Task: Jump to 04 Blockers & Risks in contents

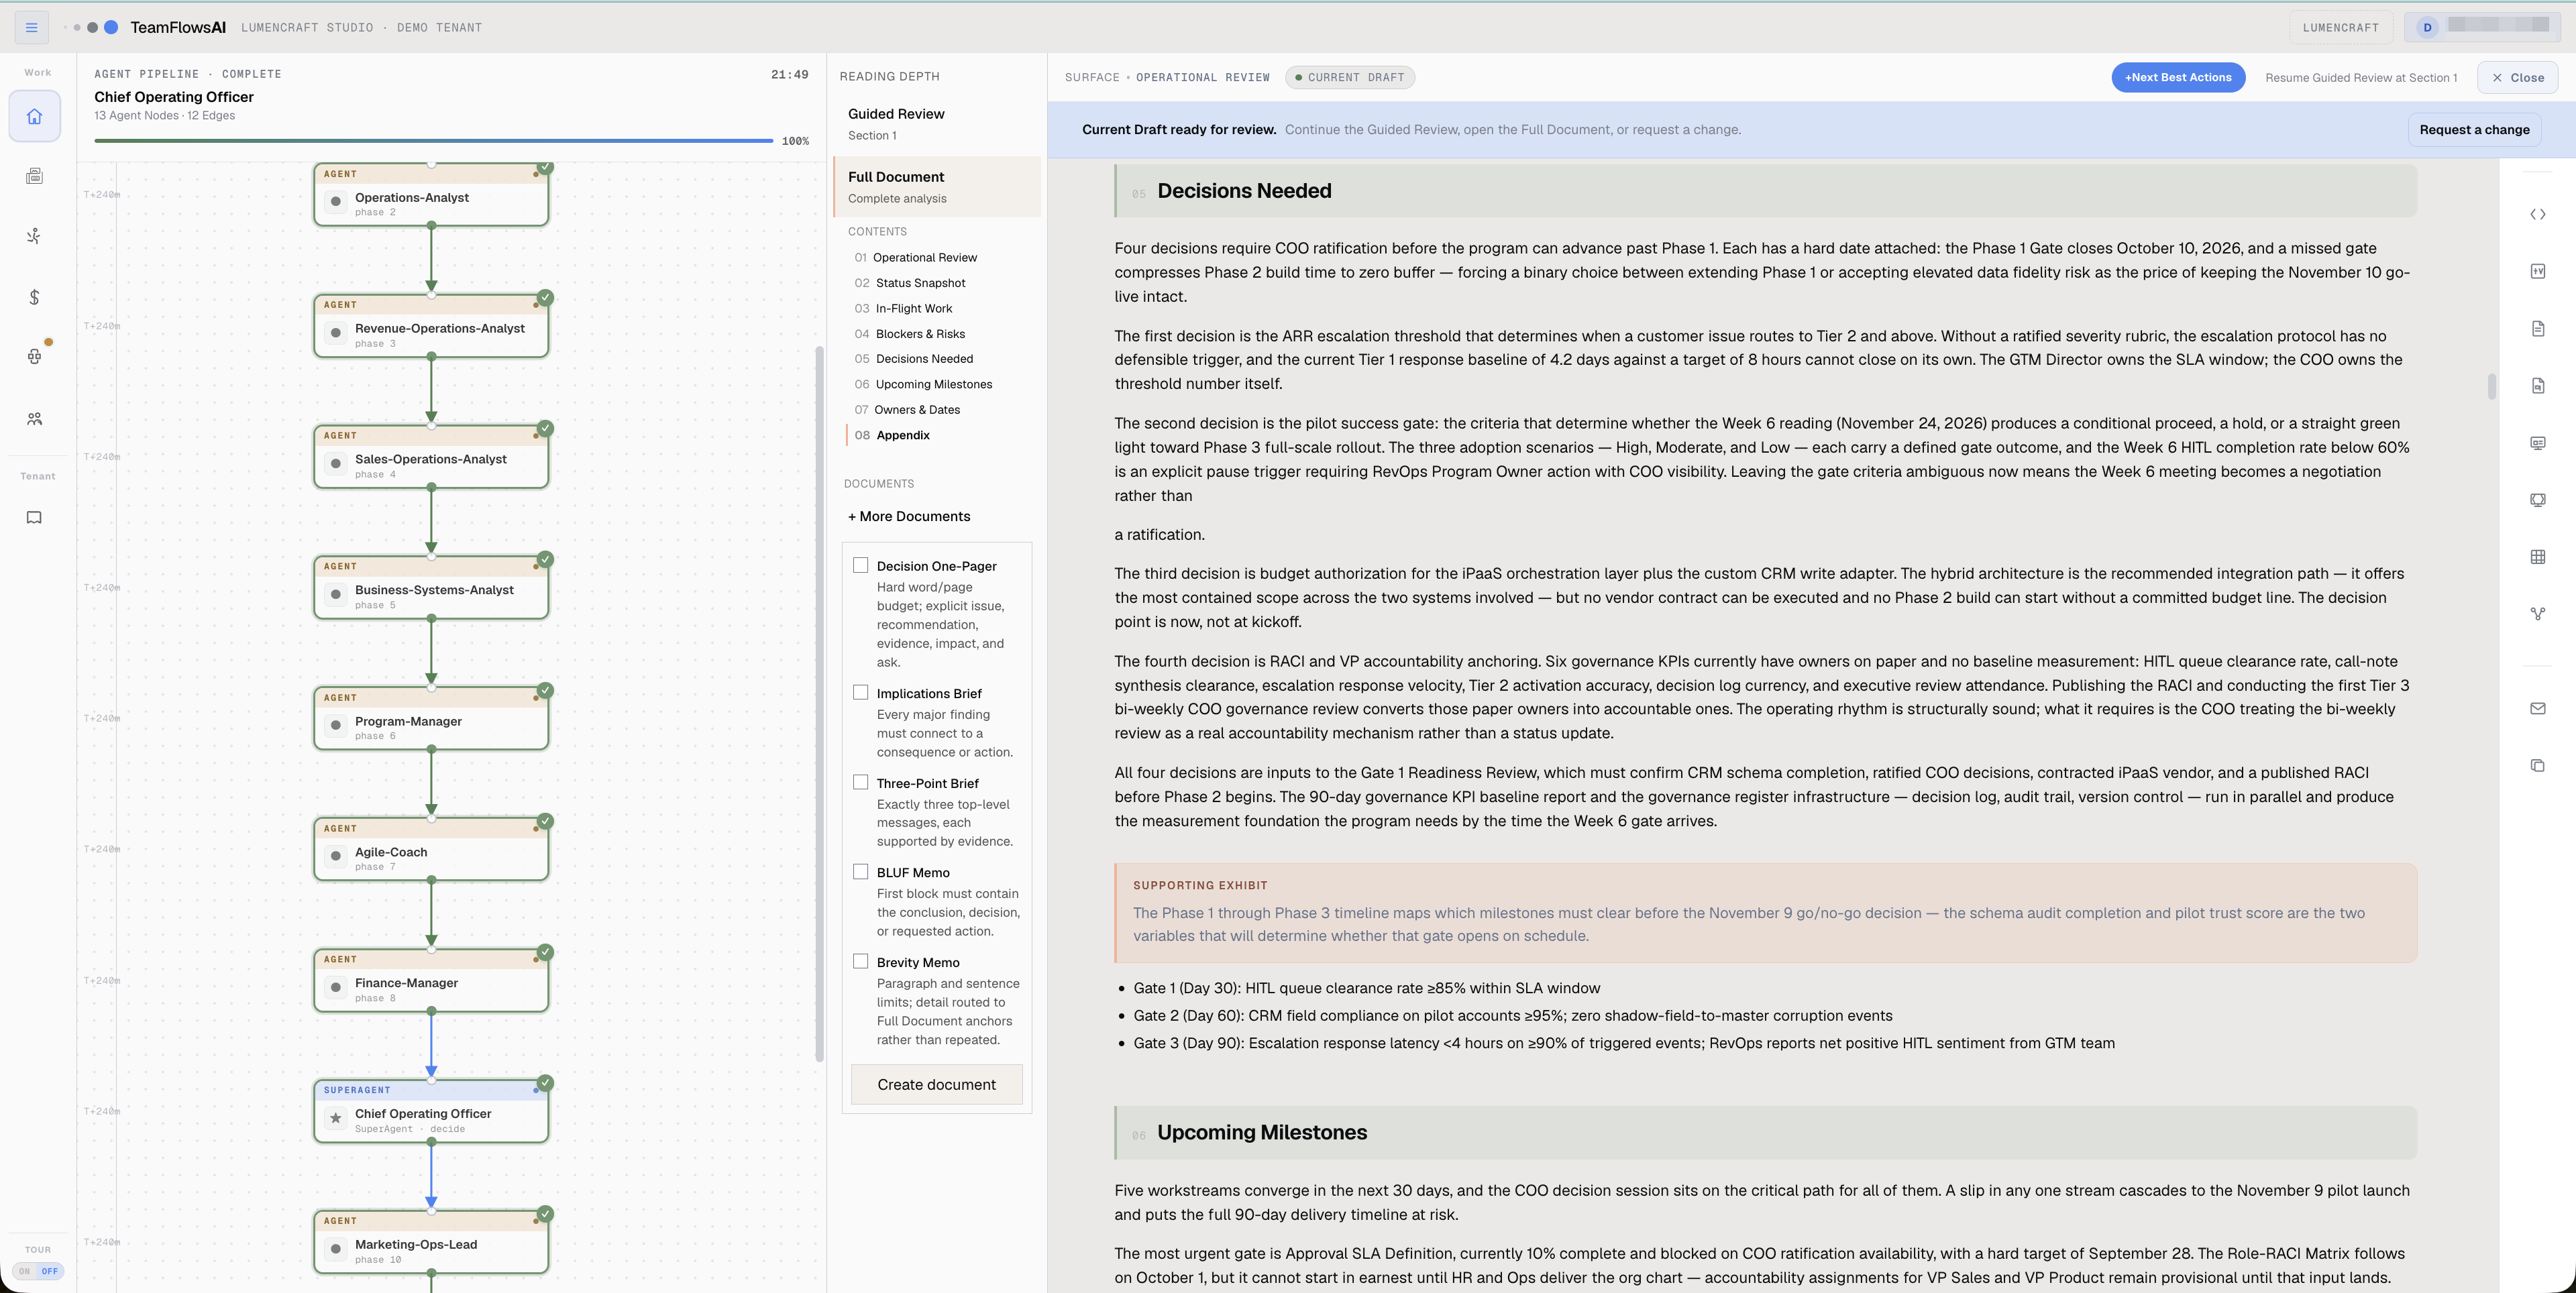Action: 910,334
